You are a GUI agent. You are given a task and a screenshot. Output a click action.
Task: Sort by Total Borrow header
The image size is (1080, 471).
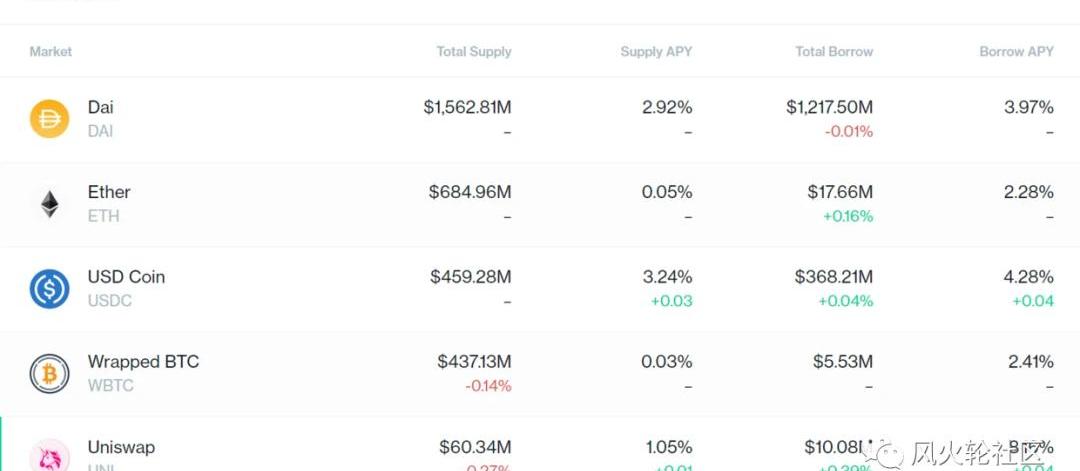834,51
